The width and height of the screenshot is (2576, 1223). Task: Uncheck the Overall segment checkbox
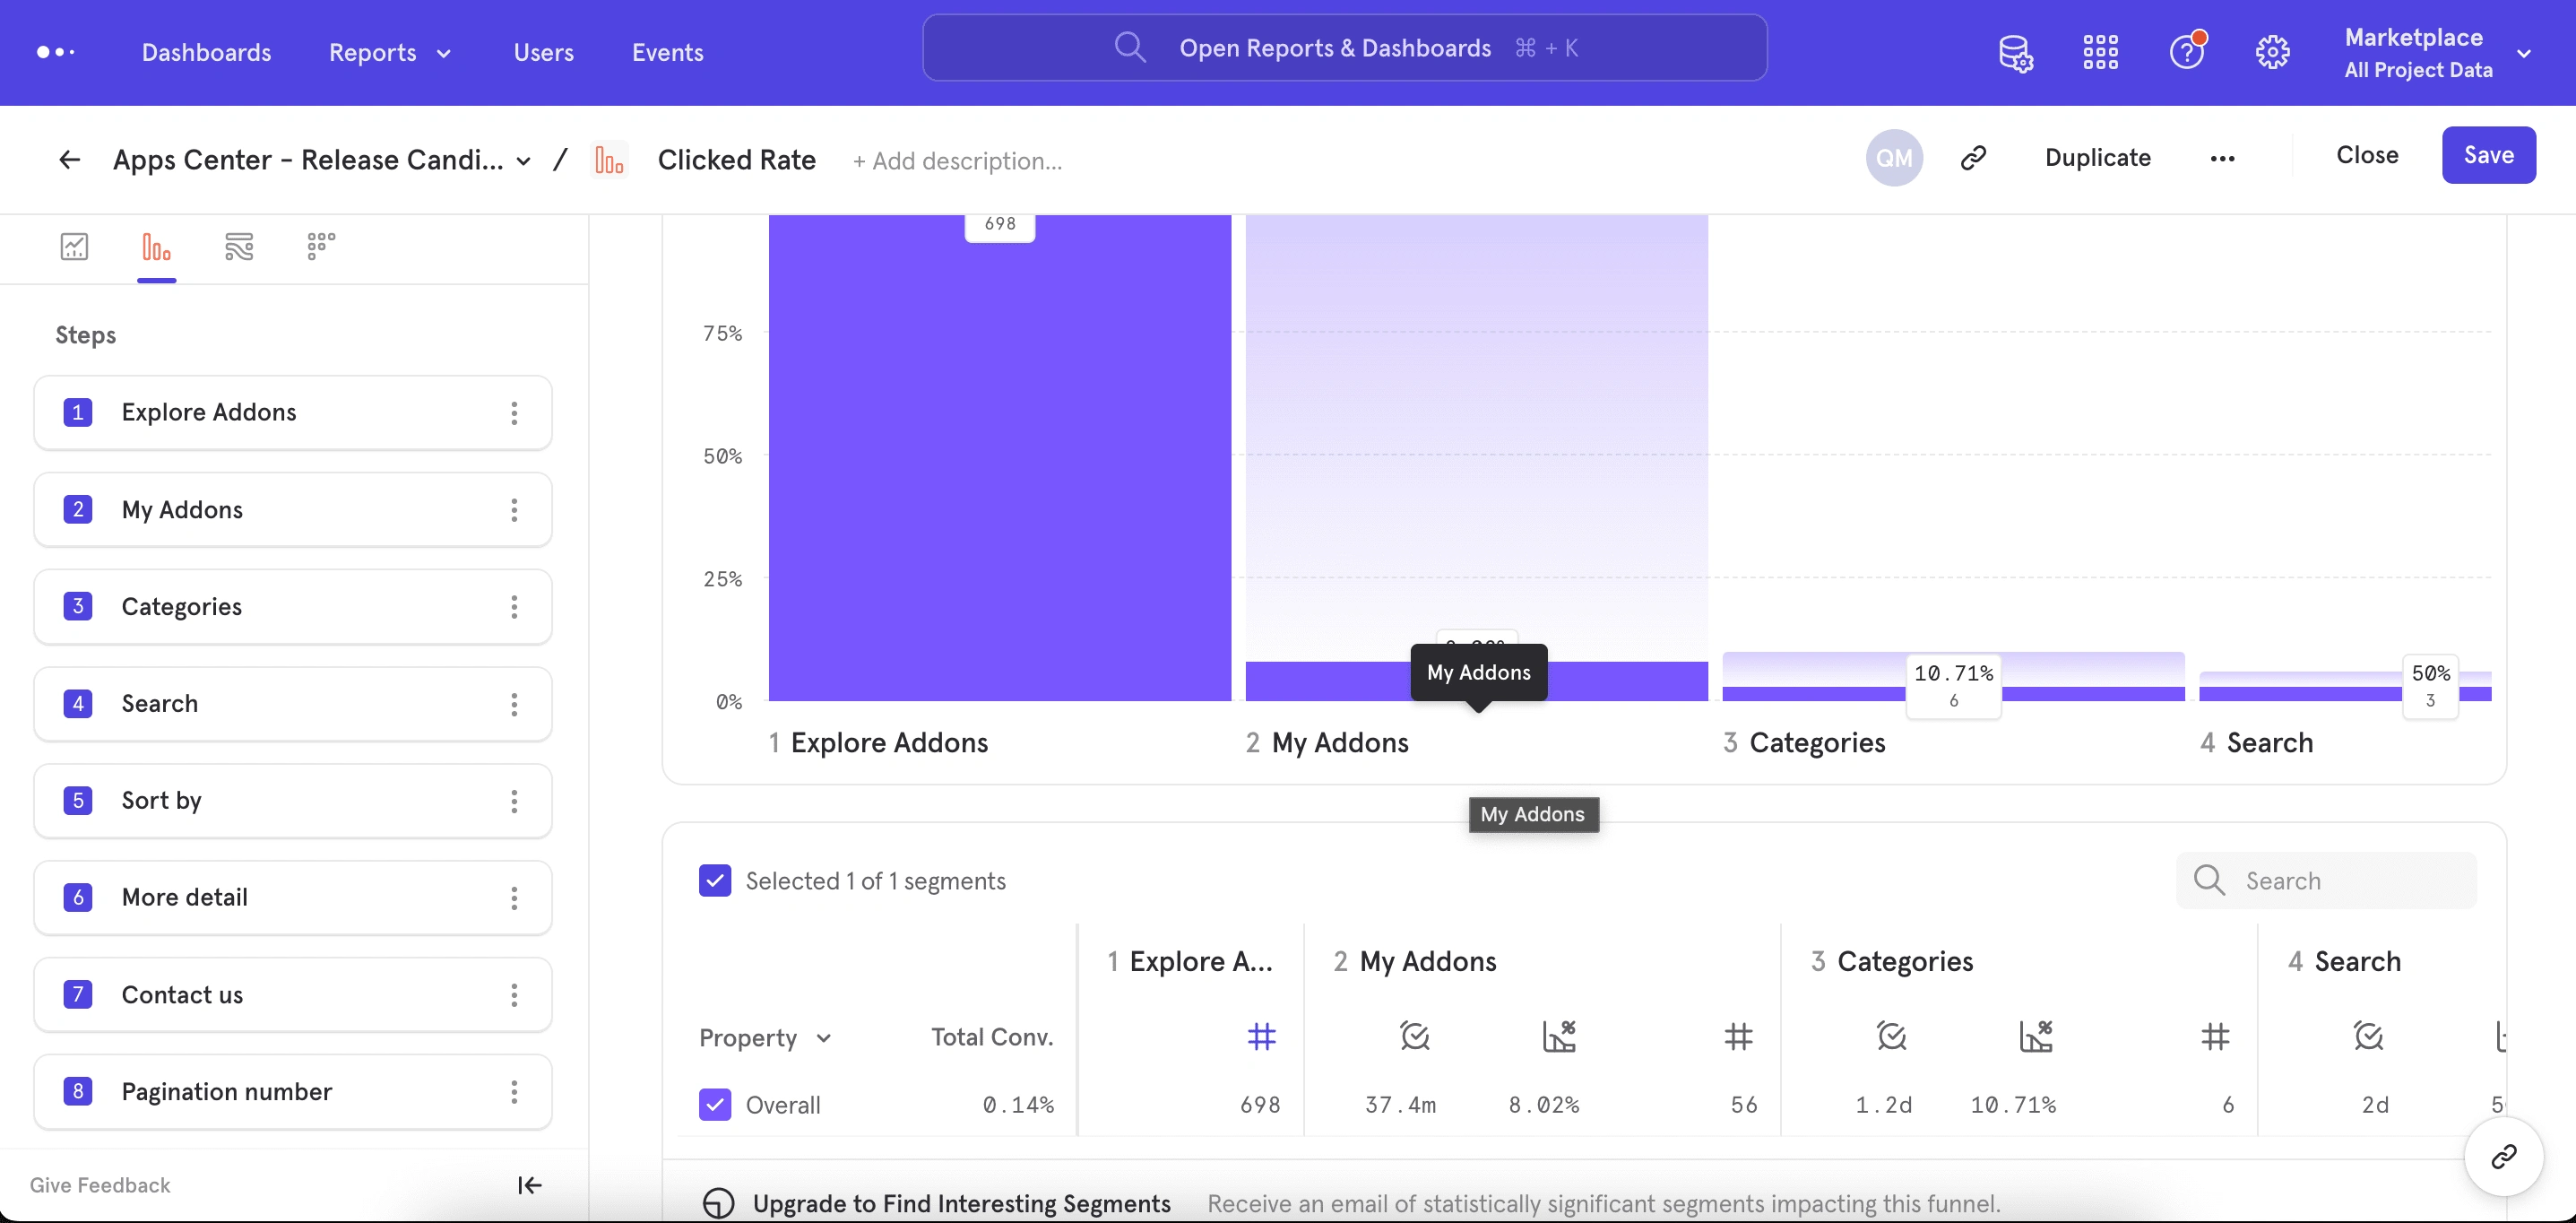click(x=715, y=1104)
